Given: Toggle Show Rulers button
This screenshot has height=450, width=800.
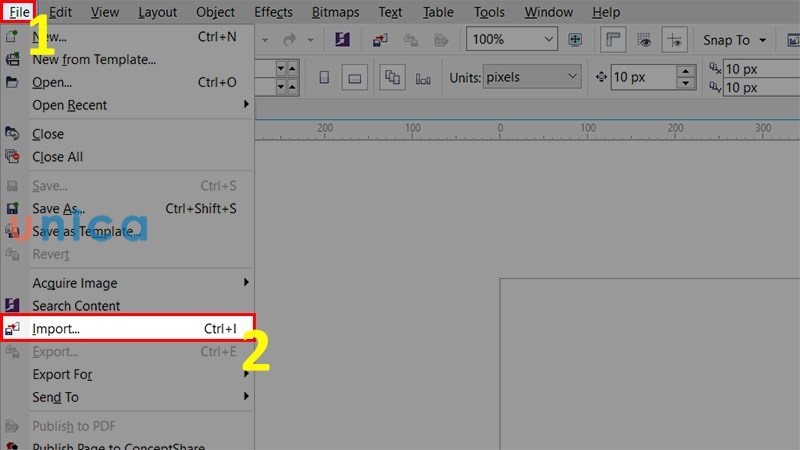Looking at the screenshot, I should coord(613,40).
